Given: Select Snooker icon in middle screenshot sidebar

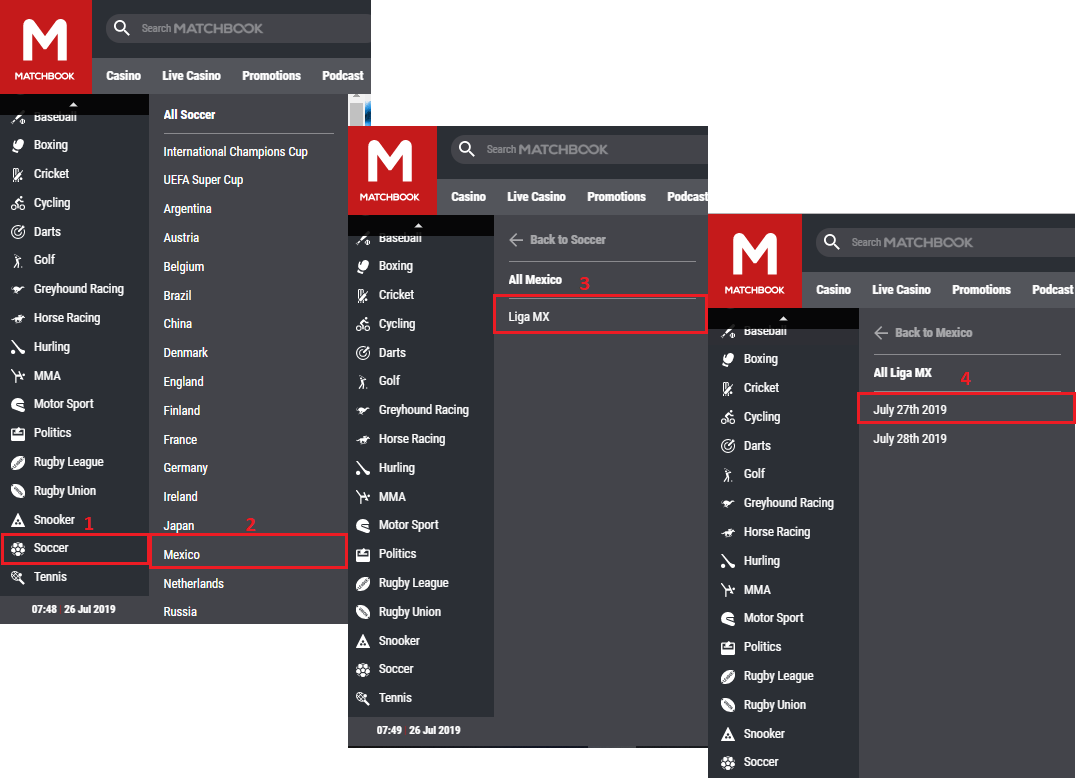Looking at the screenshot, I should coord(363,641).
